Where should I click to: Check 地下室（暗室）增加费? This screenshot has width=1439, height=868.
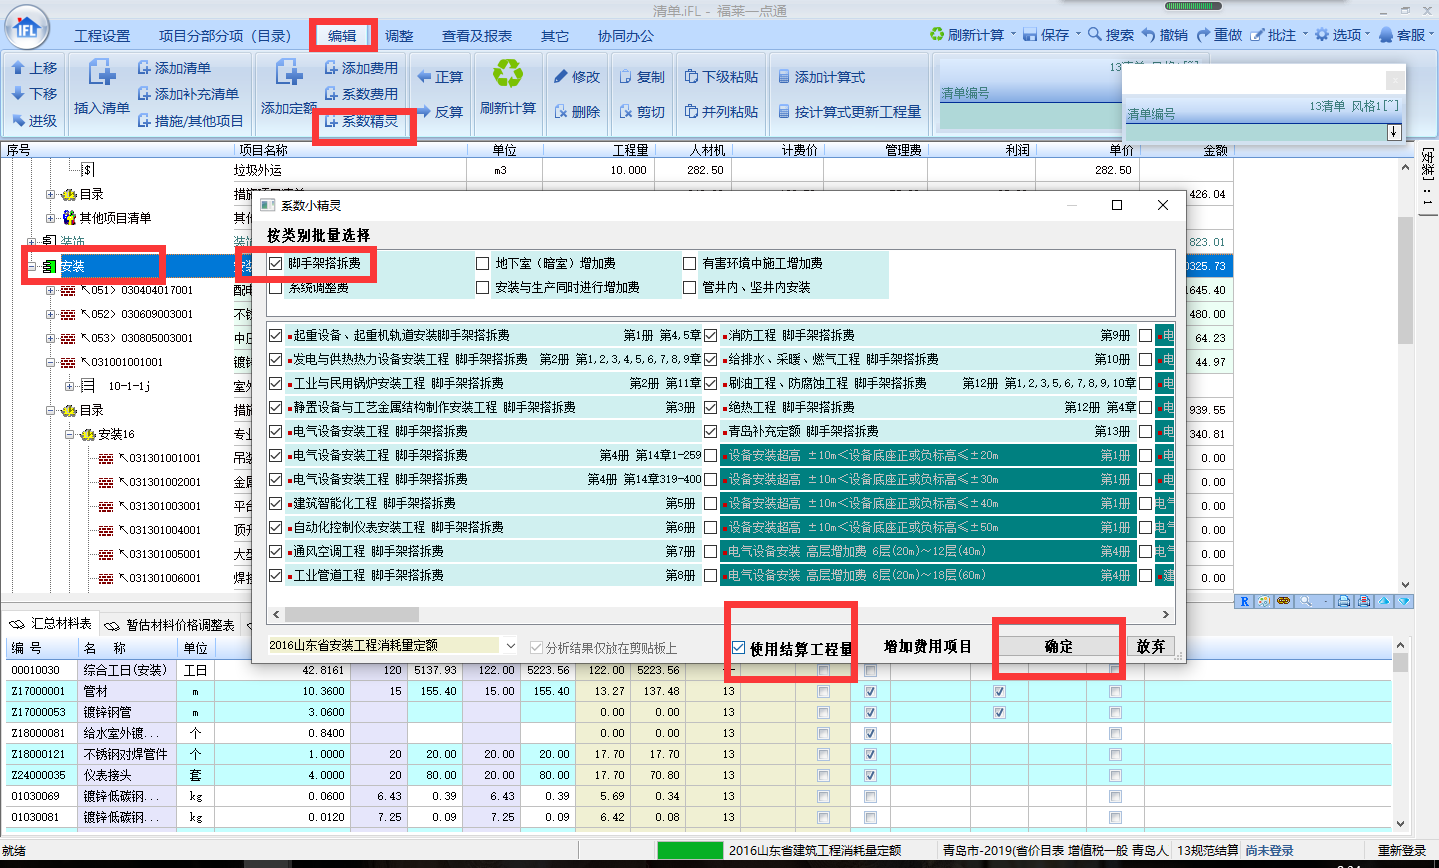click(x=481, y=263)
